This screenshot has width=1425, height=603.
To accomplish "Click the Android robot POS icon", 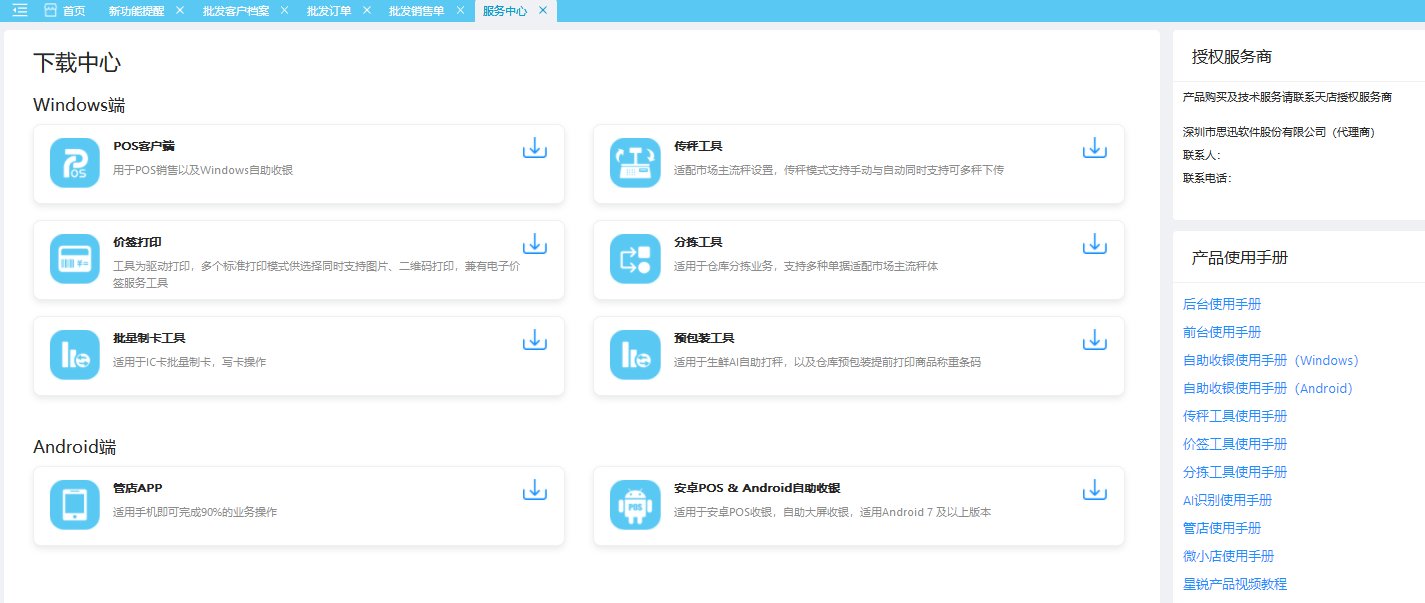I will click(635, 505).
